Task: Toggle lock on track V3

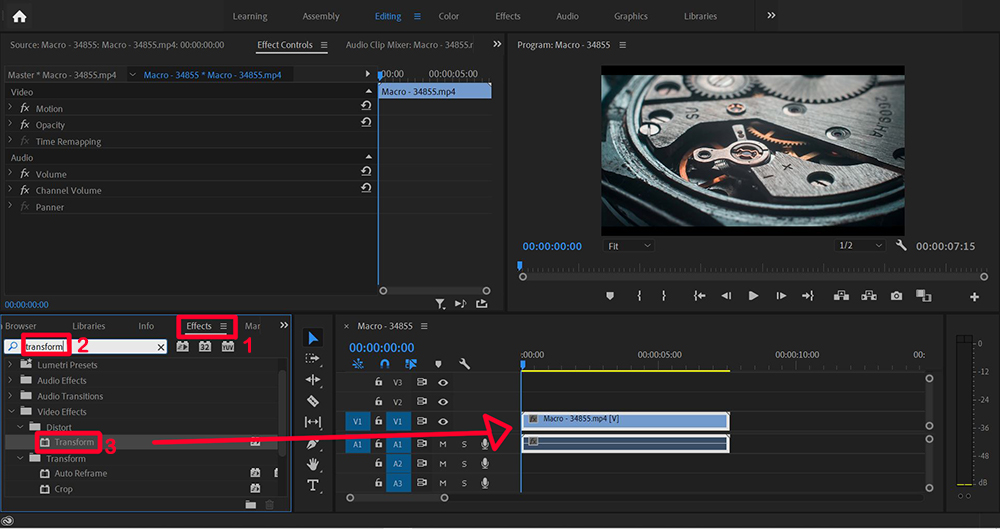Action: tap(378, 382)
